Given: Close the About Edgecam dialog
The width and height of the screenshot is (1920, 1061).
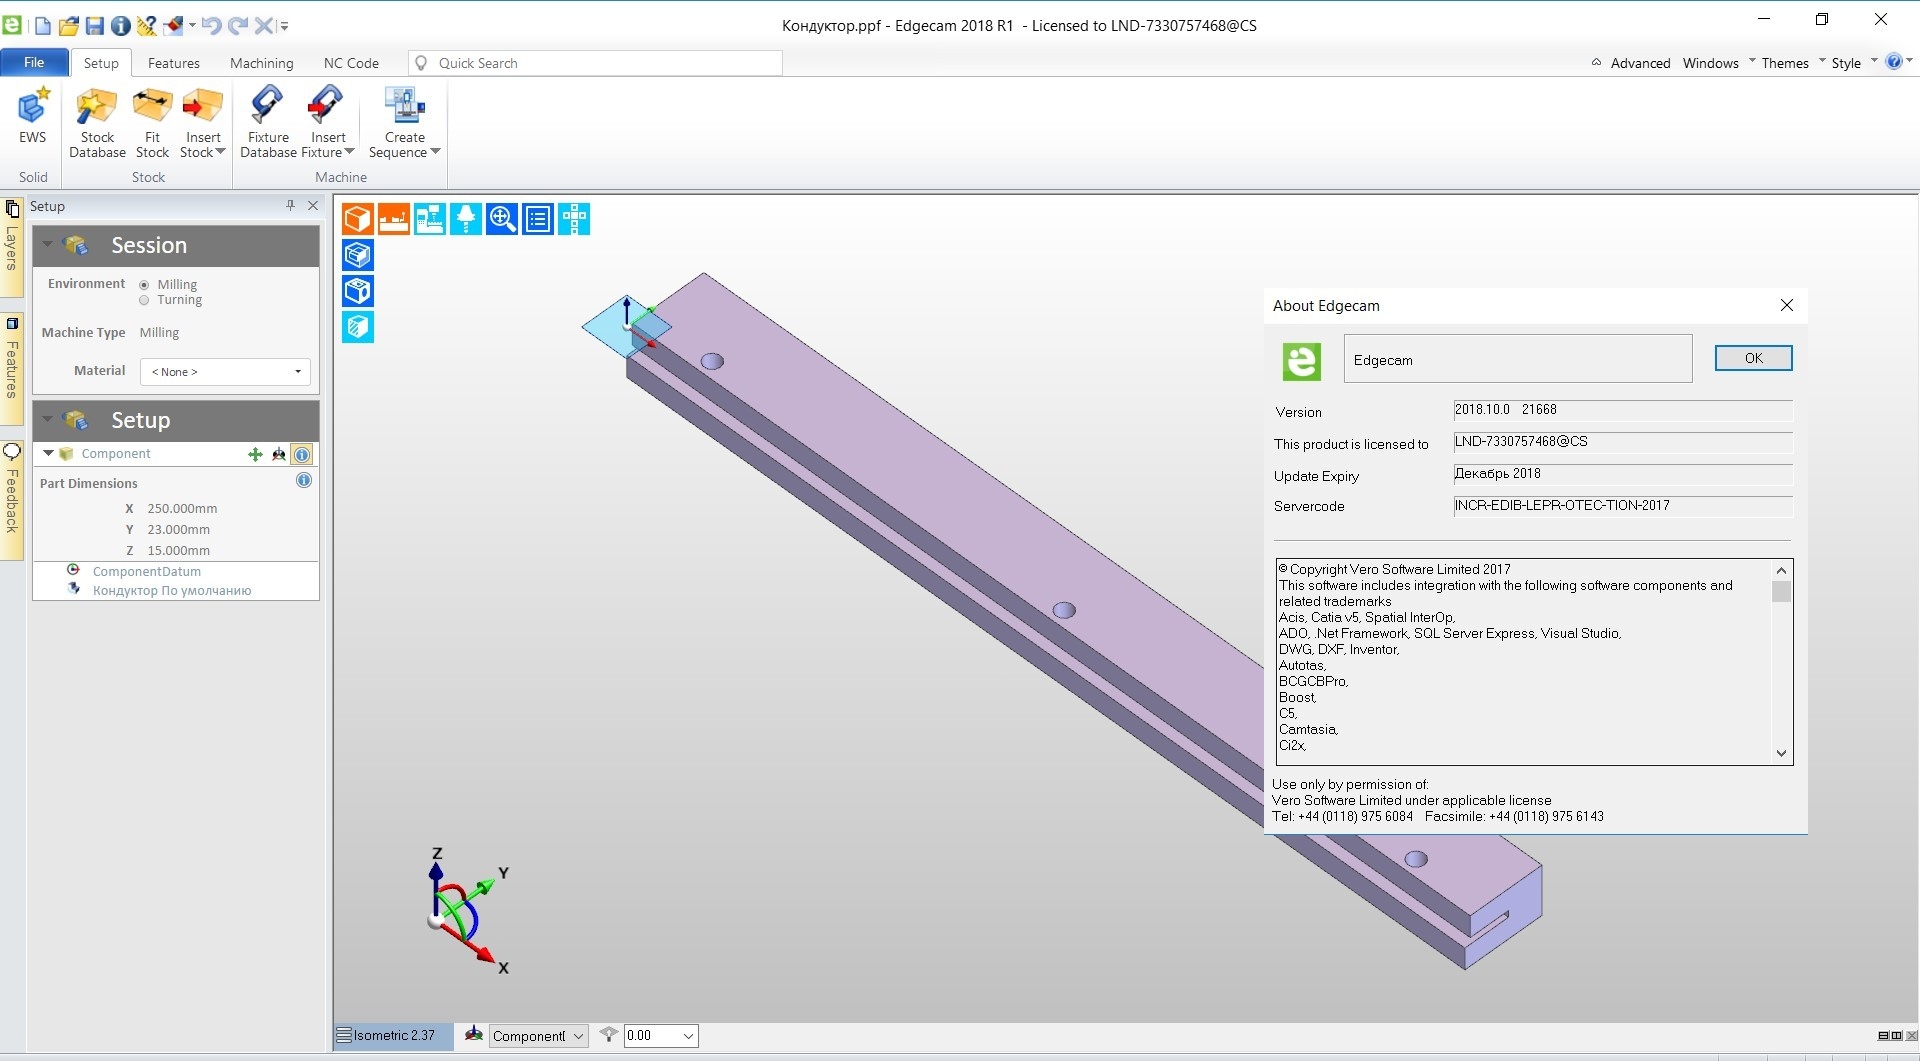Looking at the screenshot, I should click(1787, 305).
